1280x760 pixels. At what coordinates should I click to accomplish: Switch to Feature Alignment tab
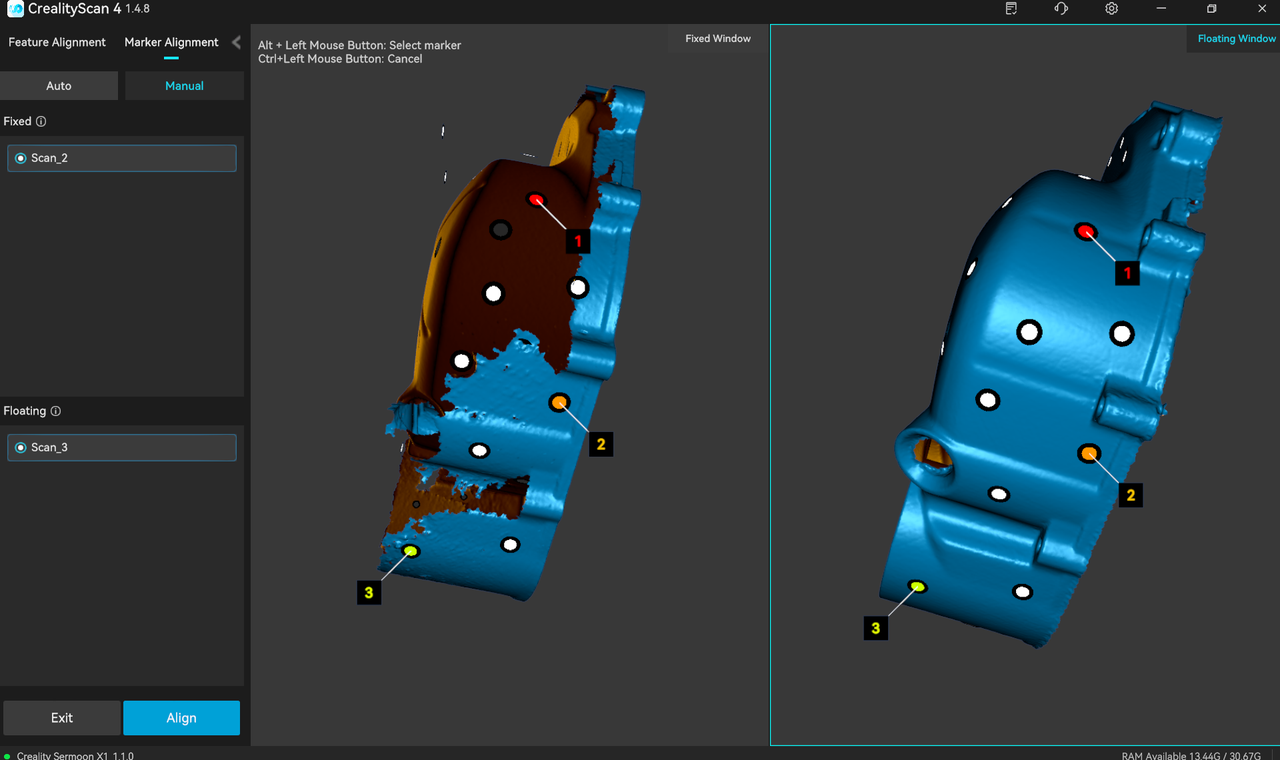pos(57,42)
